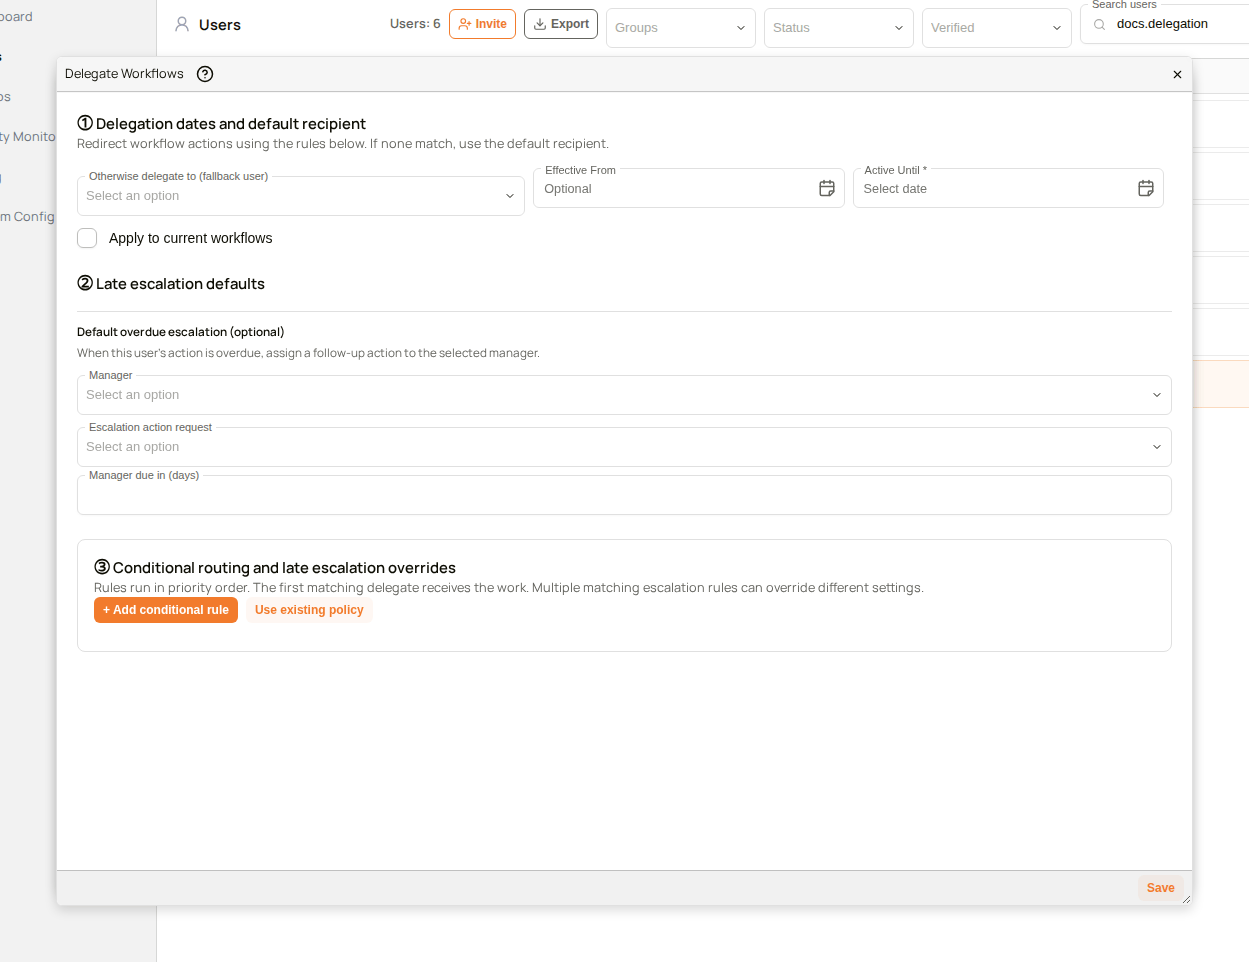The image size is (1249, 962).
Task: Open the Manager dropdown
Action: point(624,395)
